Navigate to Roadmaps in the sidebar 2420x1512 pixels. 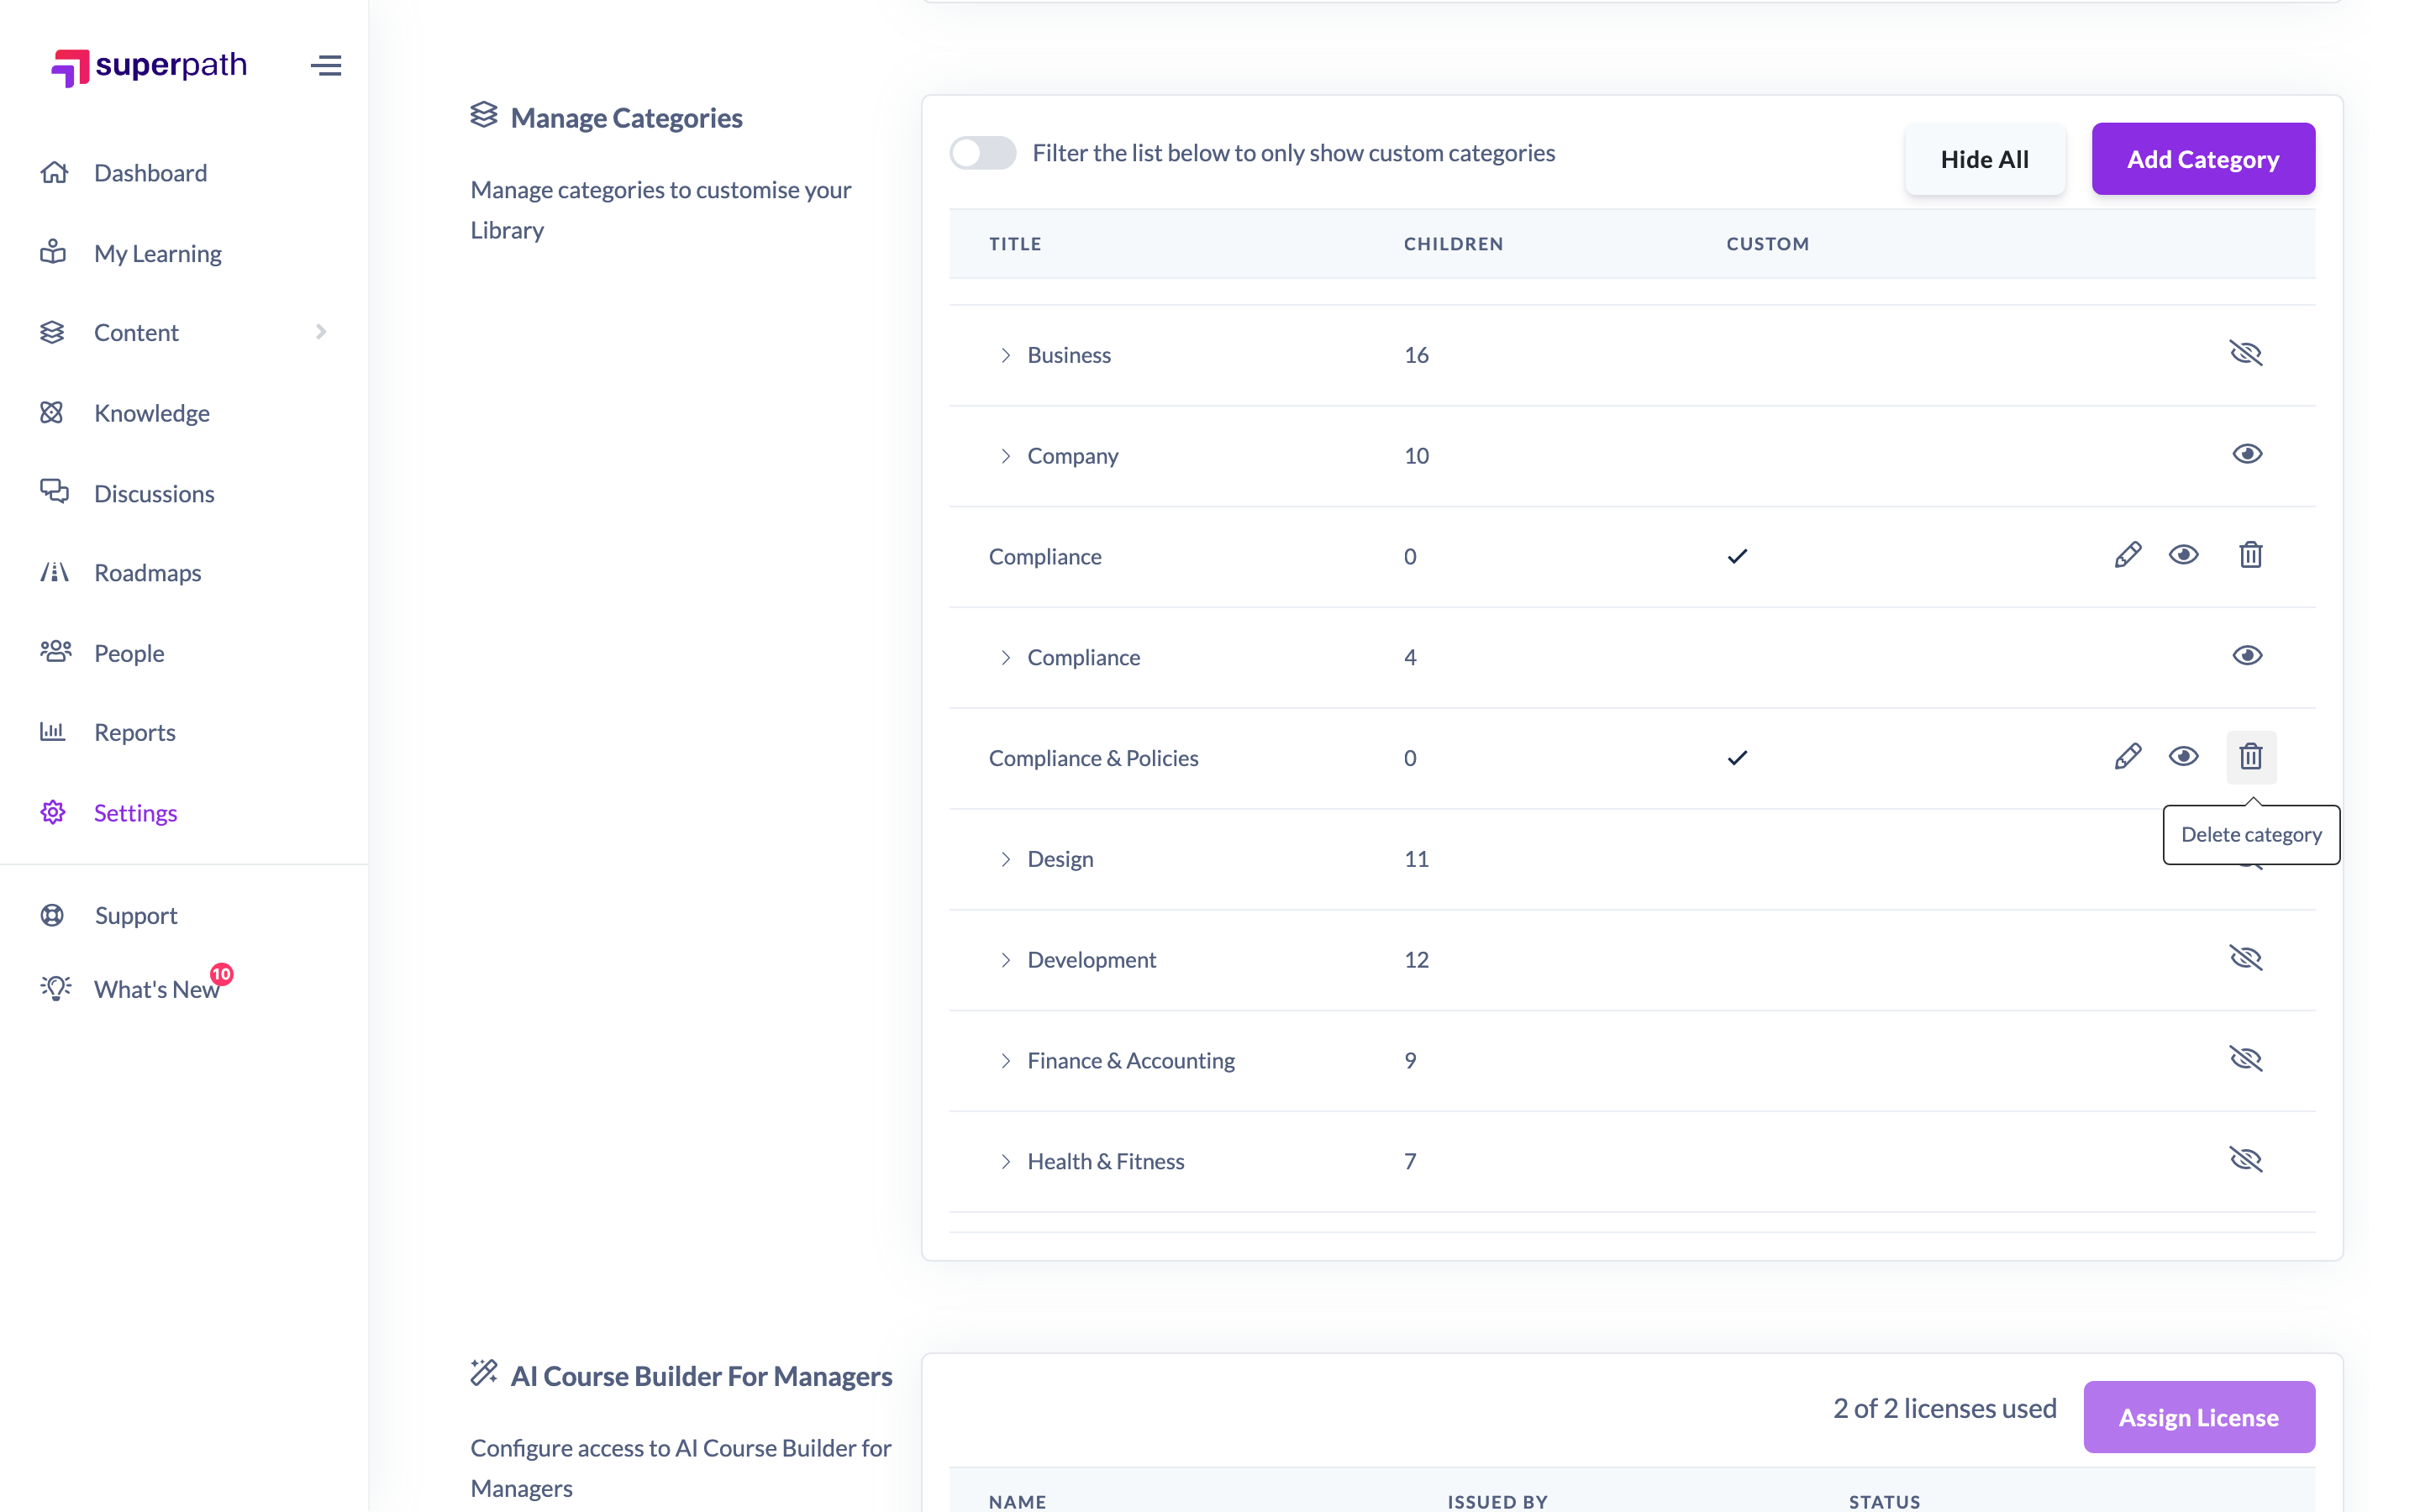point(148,573)
